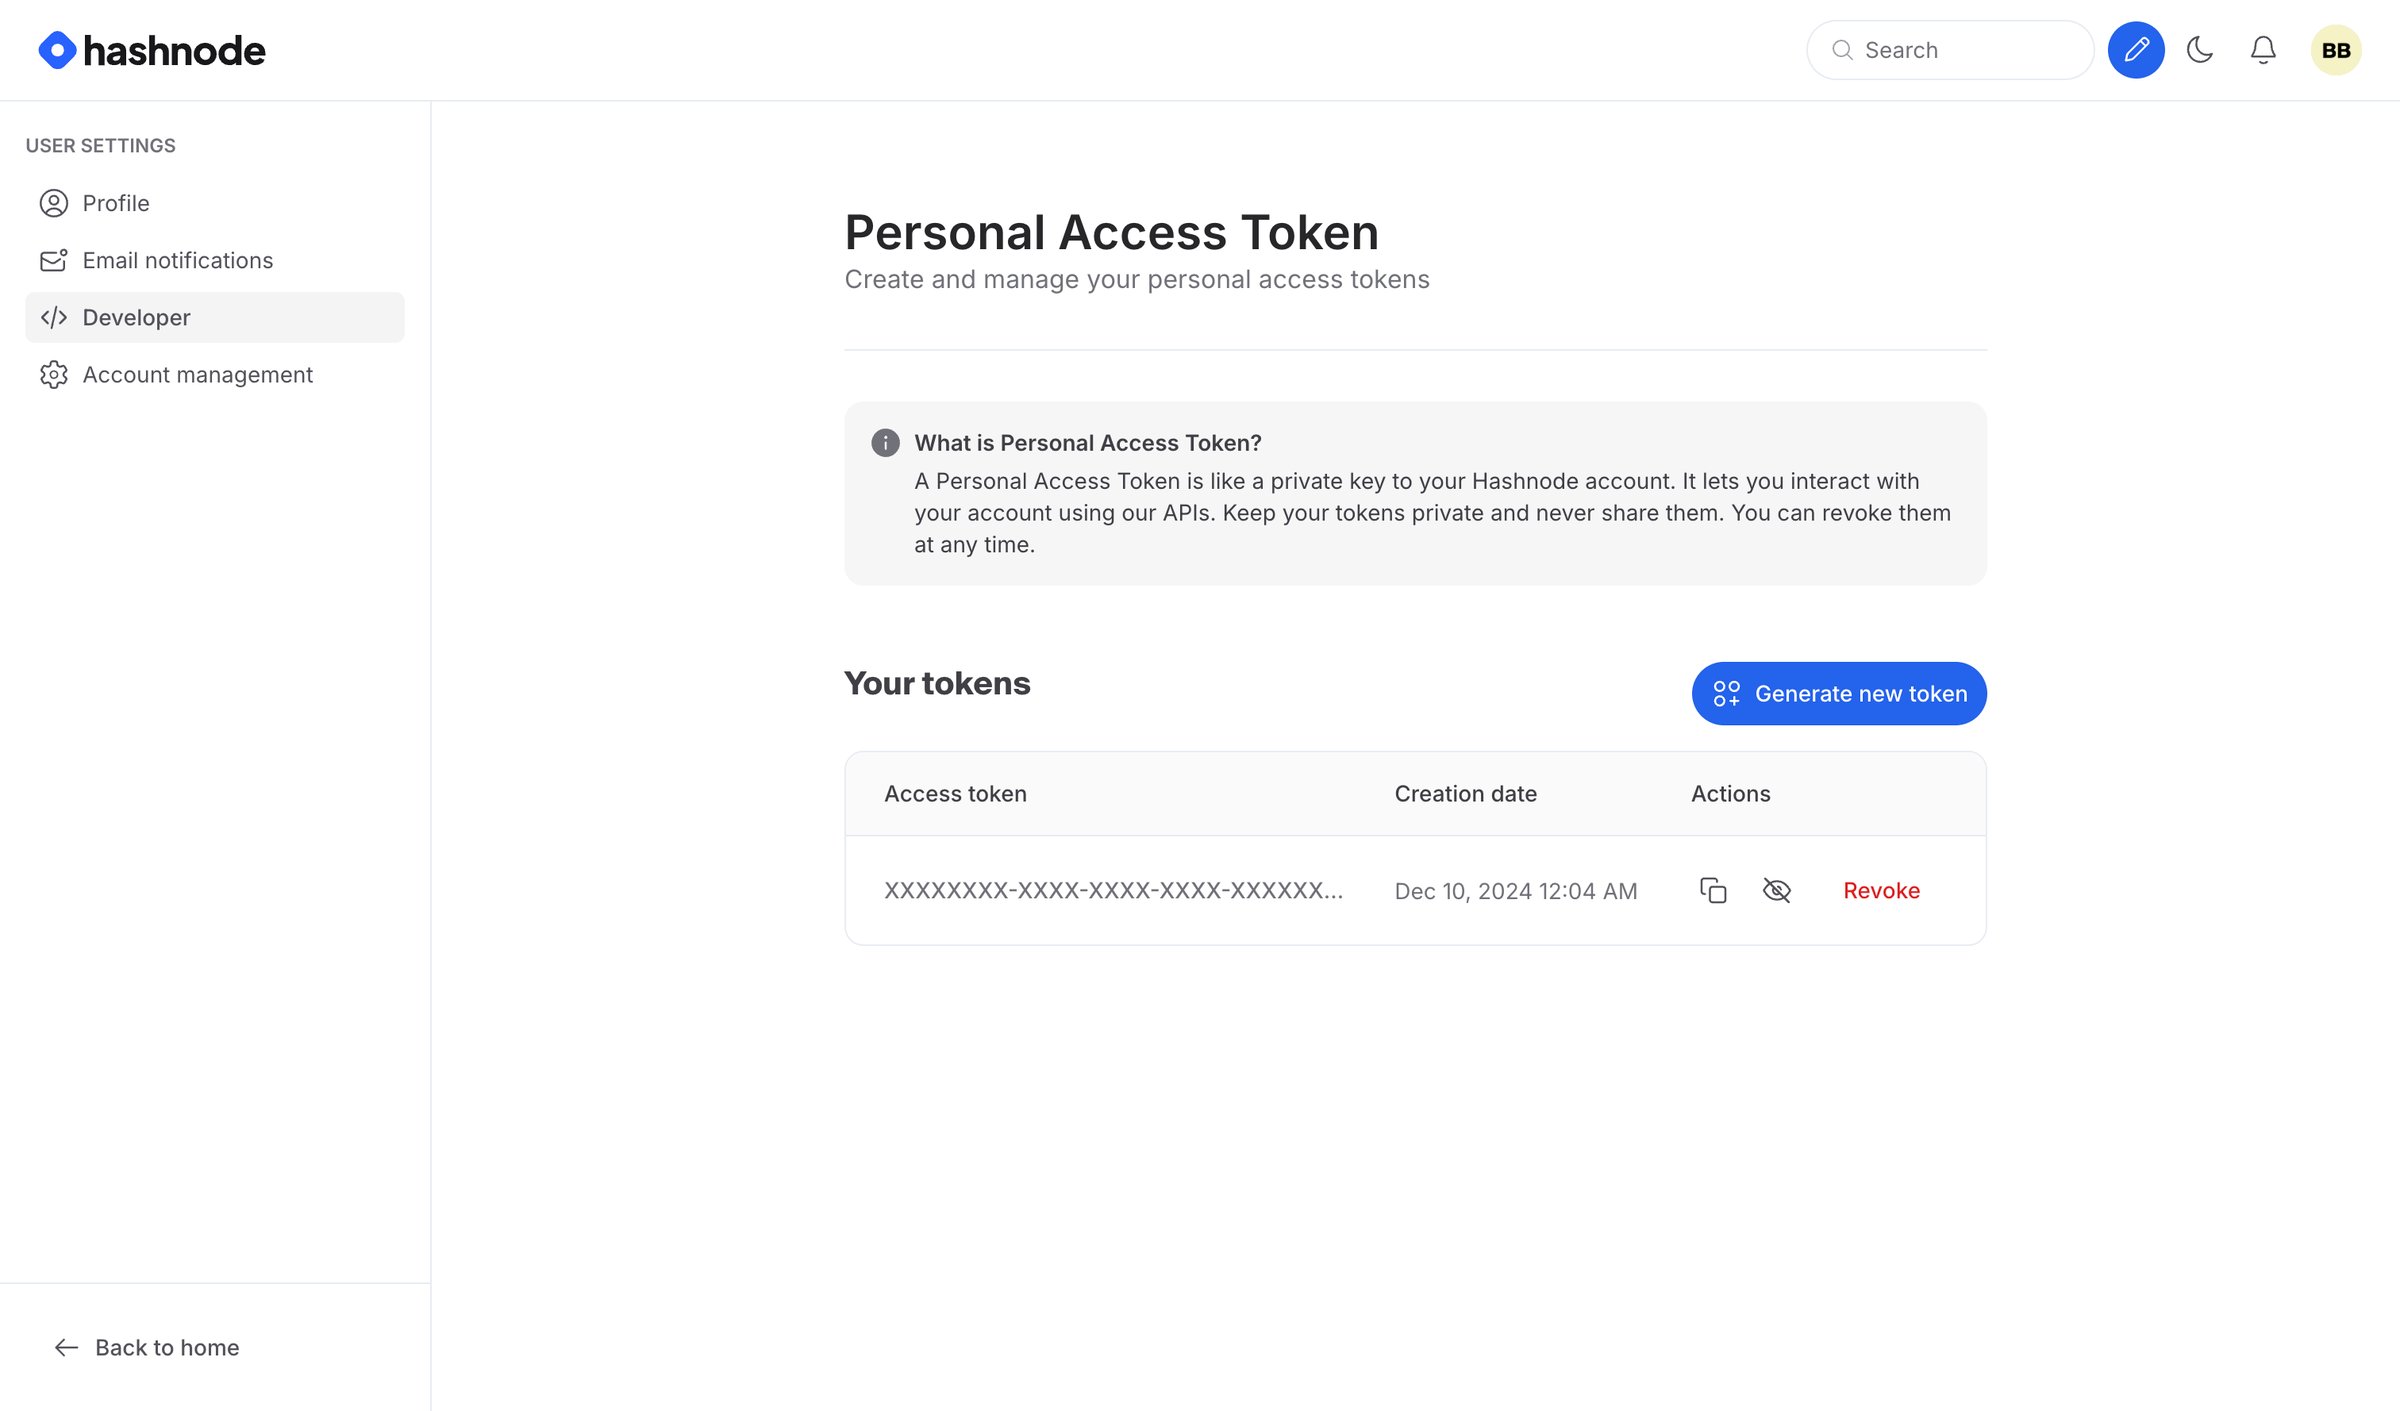Screen dimensions: 2400x1411
Task: Toggle token visibility eye icon
Action: (1777, 890)
